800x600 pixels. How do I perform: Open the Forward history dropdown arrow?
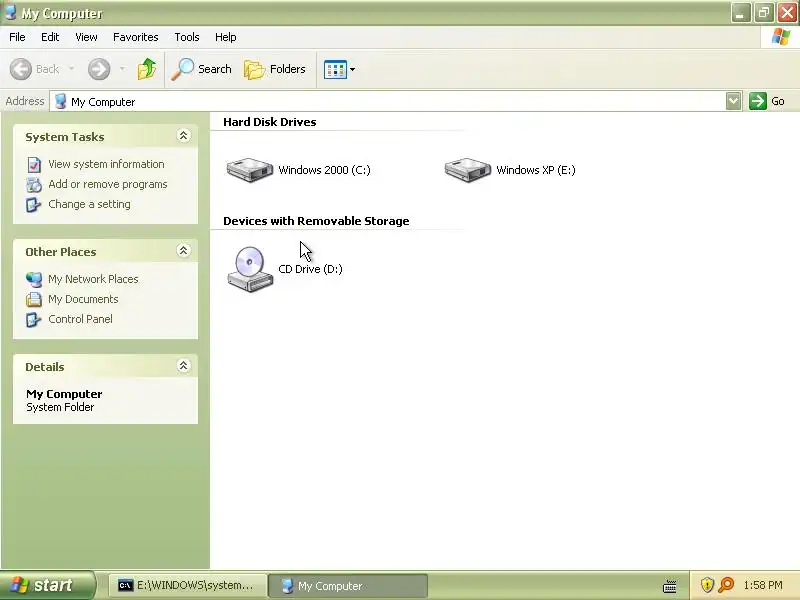(x=122, y=69)
